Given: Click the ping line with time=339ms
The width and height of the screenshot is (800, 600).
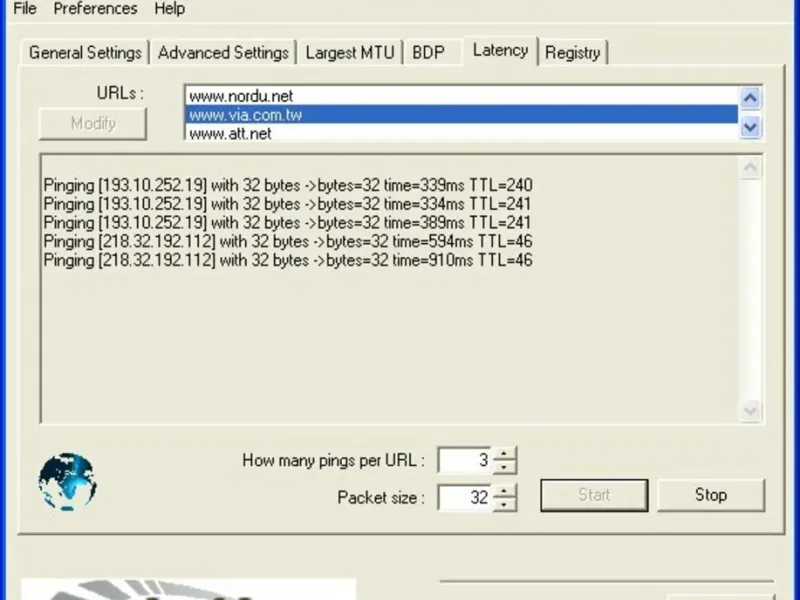Looking at the screenshot, I should [288, 185].
